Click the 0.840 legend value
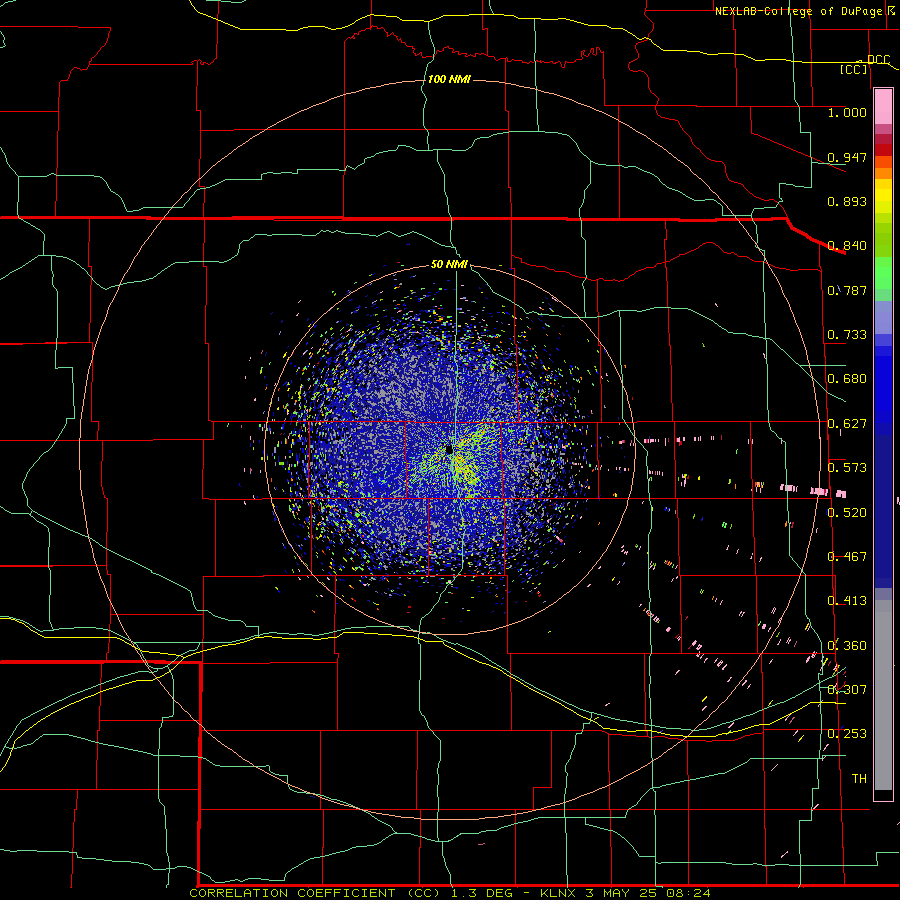This screenshot has height=900, width=900. 847,246
